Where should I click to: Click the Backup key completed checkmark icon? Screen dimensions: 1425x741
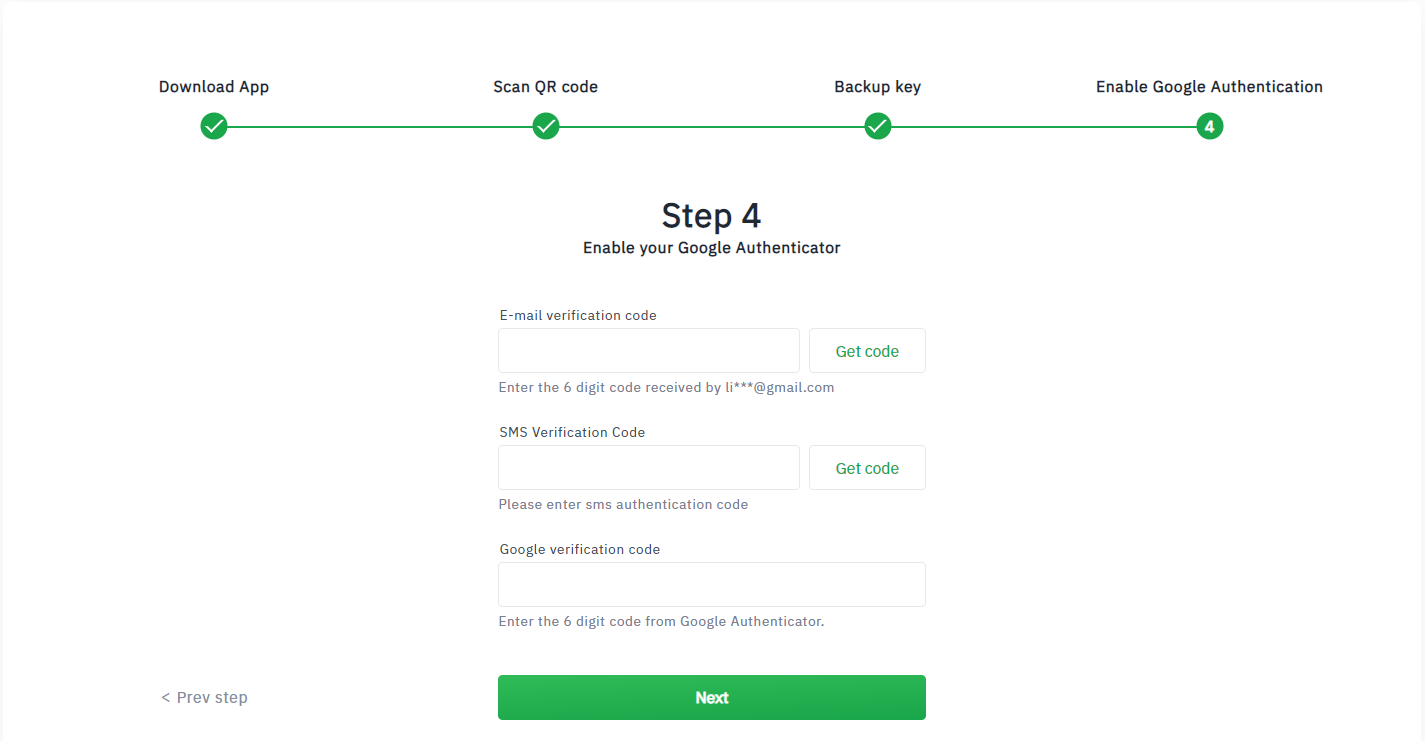(x=878, y=127)
